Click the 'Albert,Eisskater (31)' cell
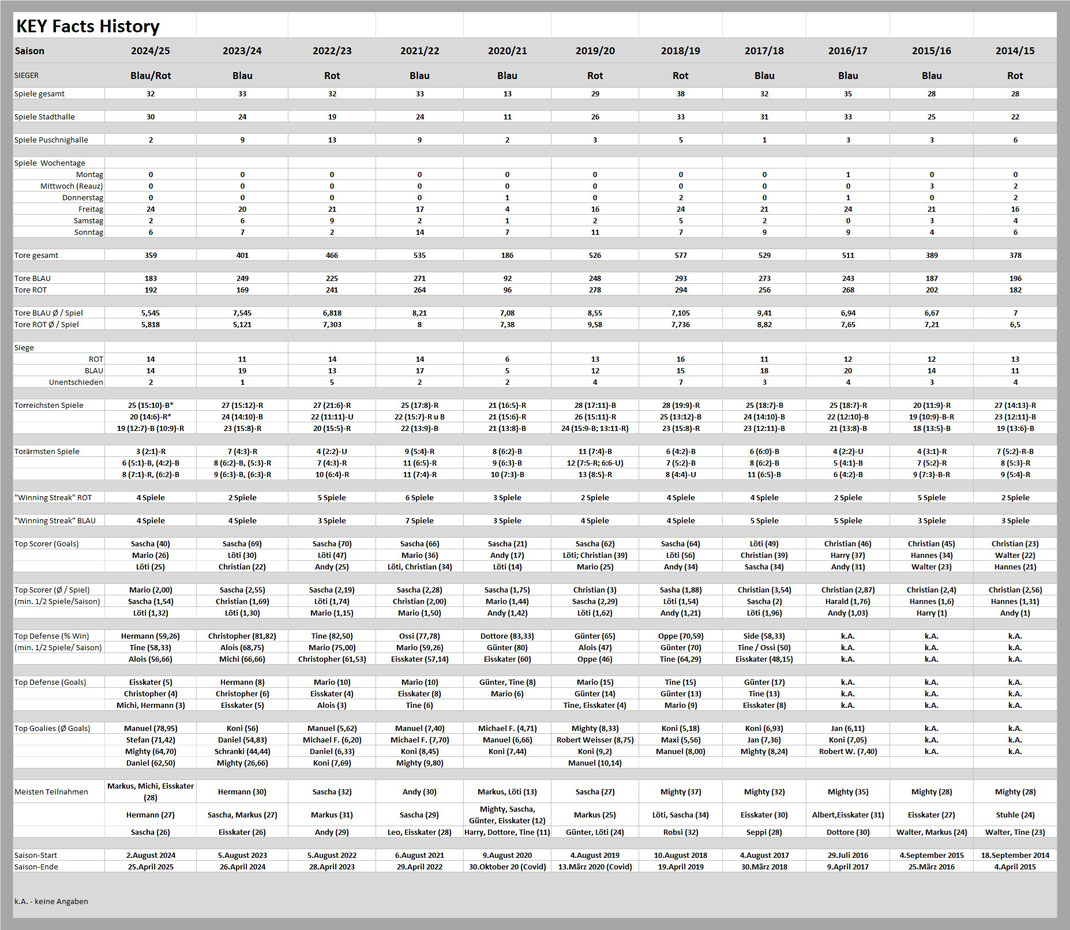Viewport: 1070px width, 930px height. pos(848,815)
